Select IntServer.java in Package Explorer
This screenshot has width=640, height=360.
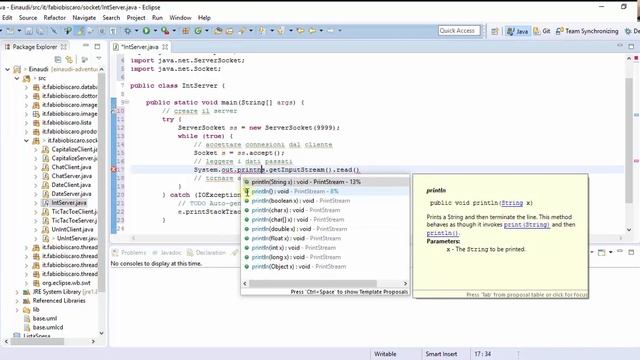[68, 203]
